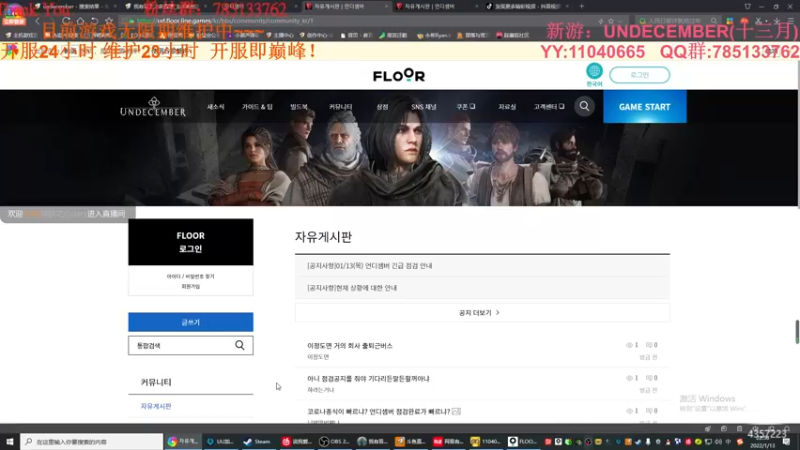Click the browser reload icon
This screenshot has width=800, height=450.
pos(66,21)
